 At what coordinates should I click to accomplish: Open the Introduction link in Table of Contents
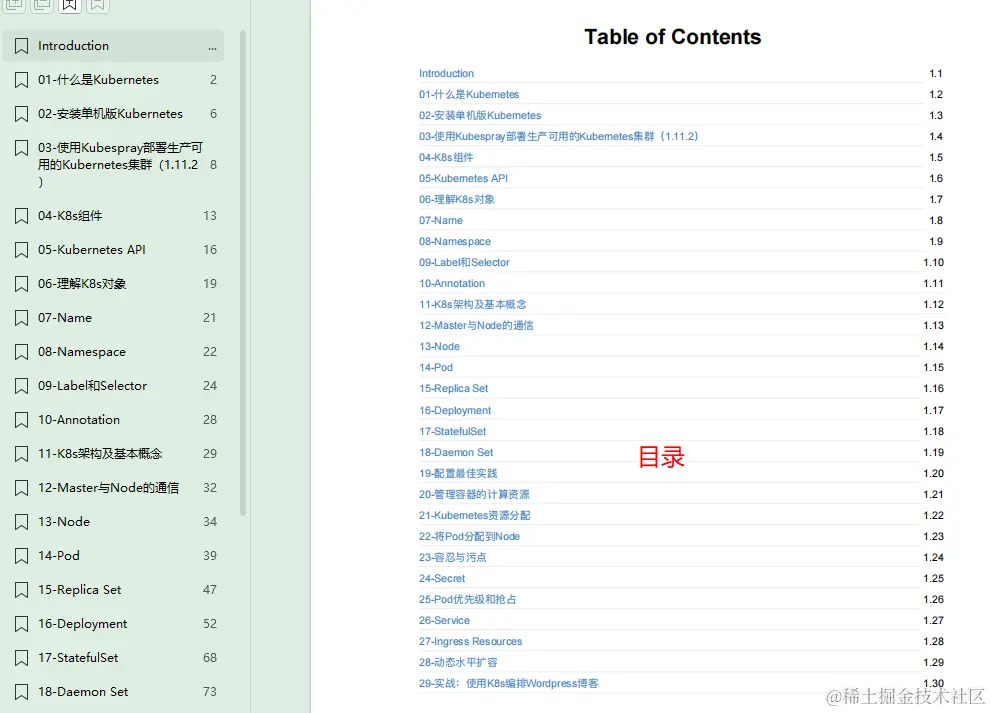pyautogui.click(x=446, y=73)
